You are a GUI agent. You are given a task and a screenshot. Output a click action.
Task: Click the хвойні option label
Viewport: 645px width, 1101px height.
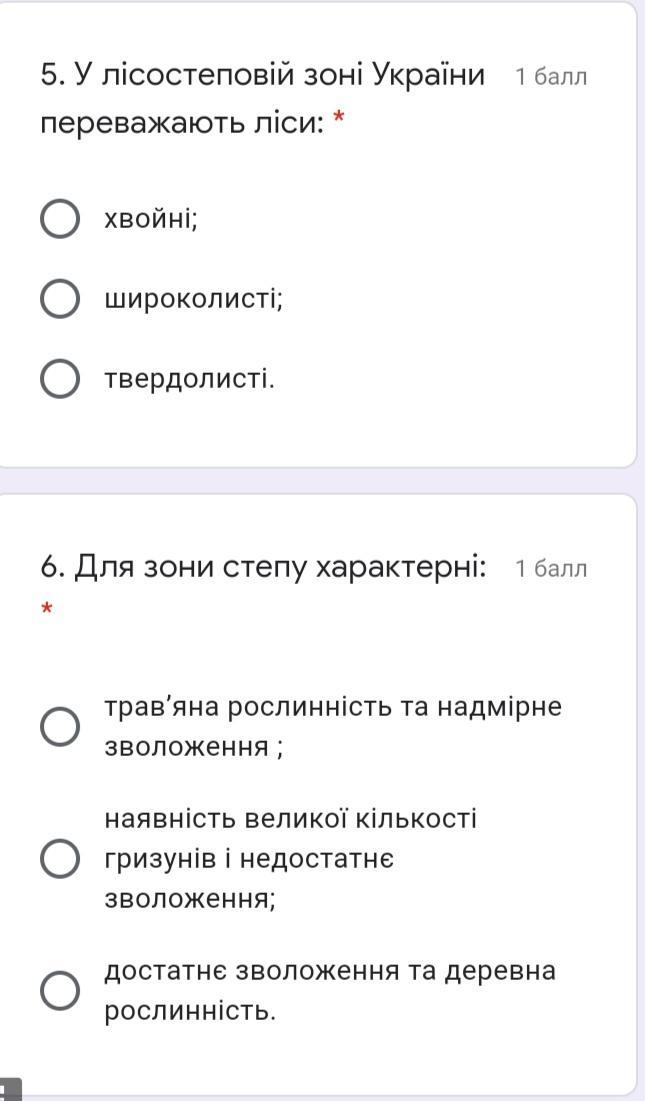tap(151, 219)
